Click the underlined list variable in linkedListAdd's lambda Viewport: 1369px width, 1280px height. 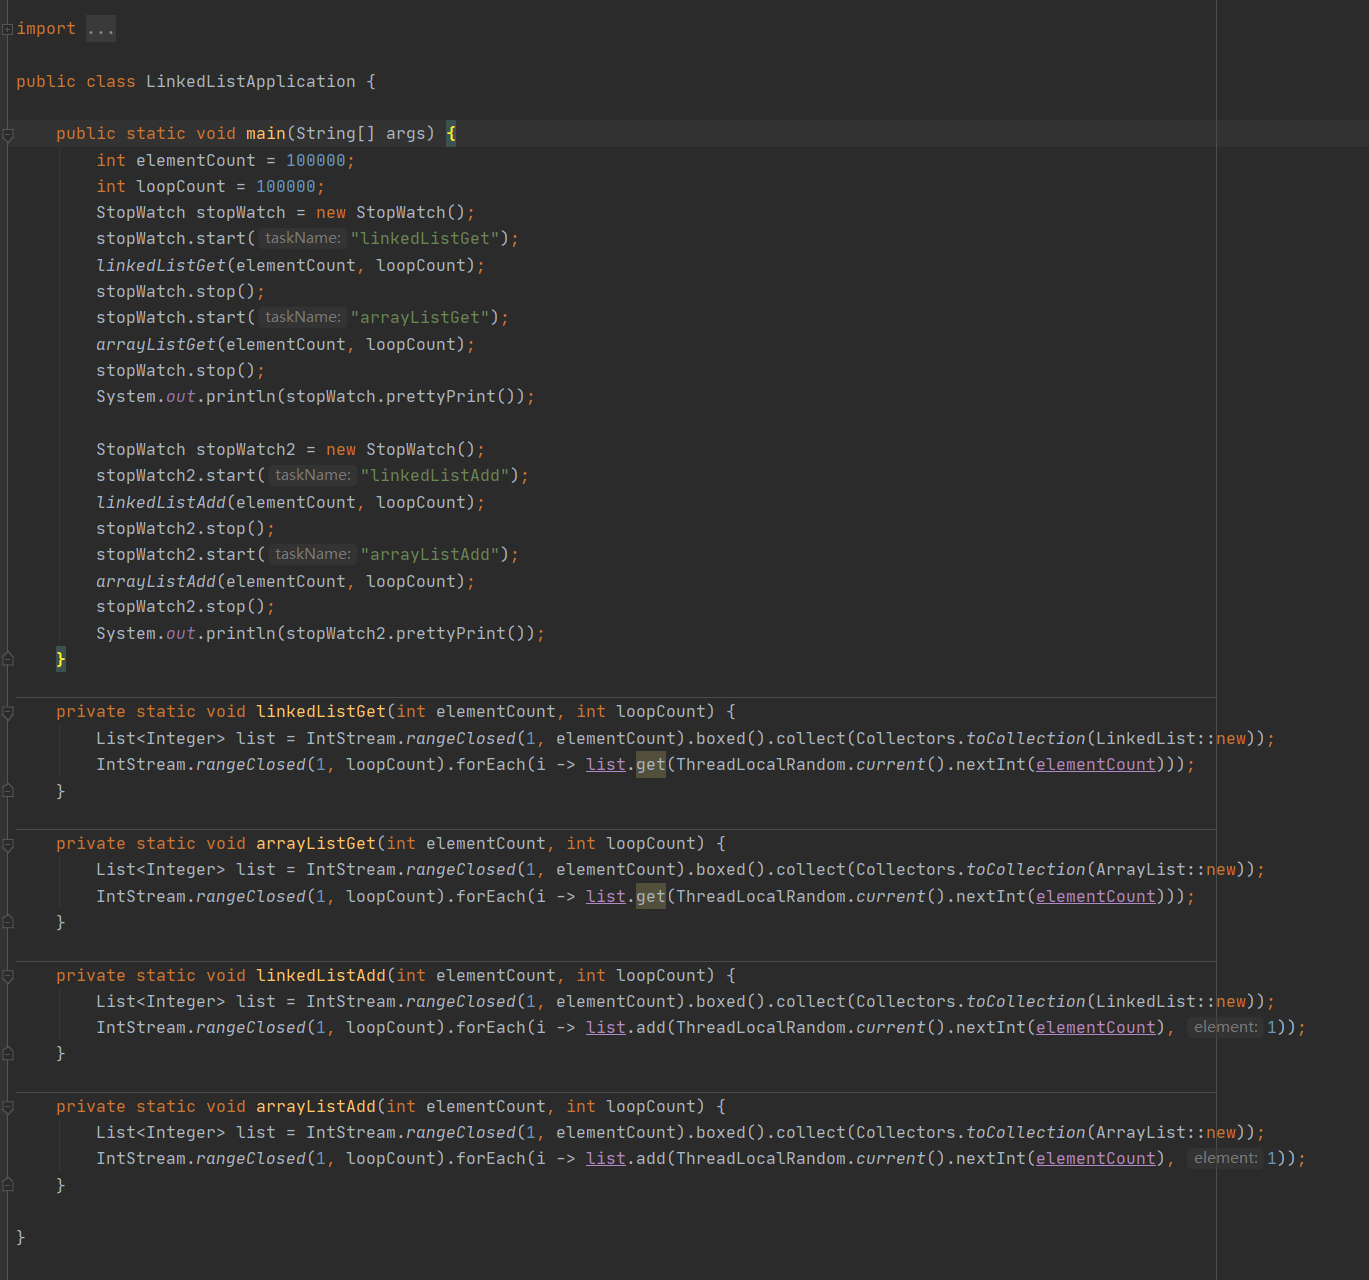[606, 1028]
